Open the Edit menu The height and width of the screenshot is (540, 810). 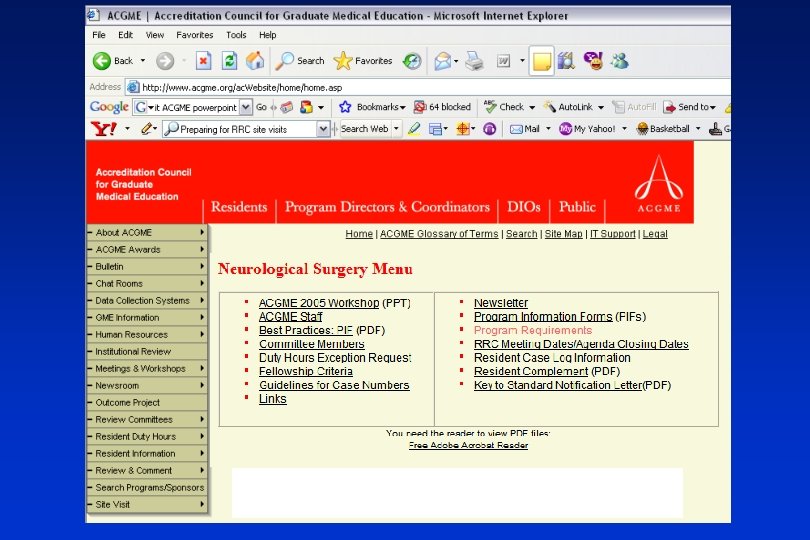[125, 35]
